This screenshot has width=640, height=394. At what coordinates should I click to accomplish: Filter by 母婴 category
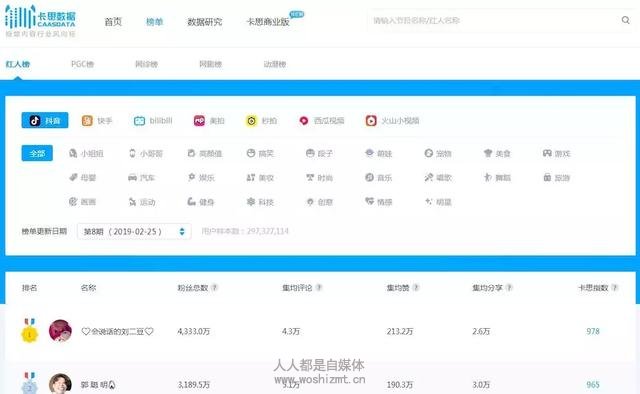pos(82,178)
